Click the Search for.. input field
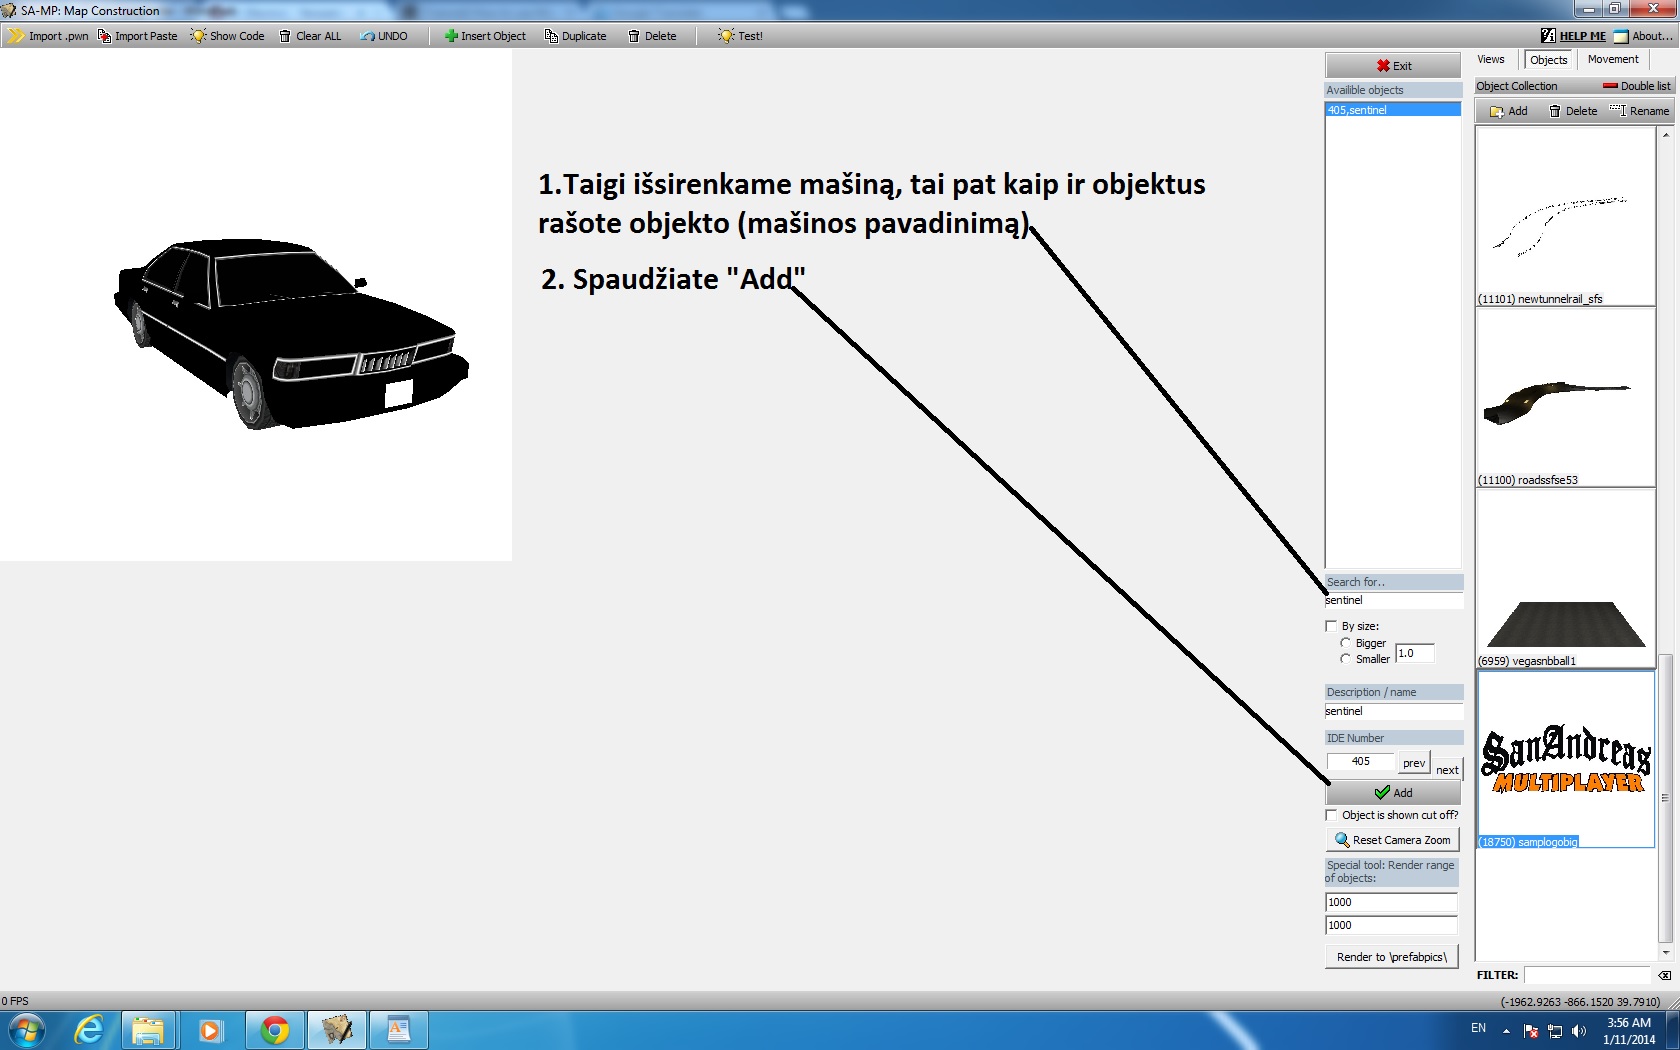Viewport: 1680px width, 1050px height. tap(1393, 600)
